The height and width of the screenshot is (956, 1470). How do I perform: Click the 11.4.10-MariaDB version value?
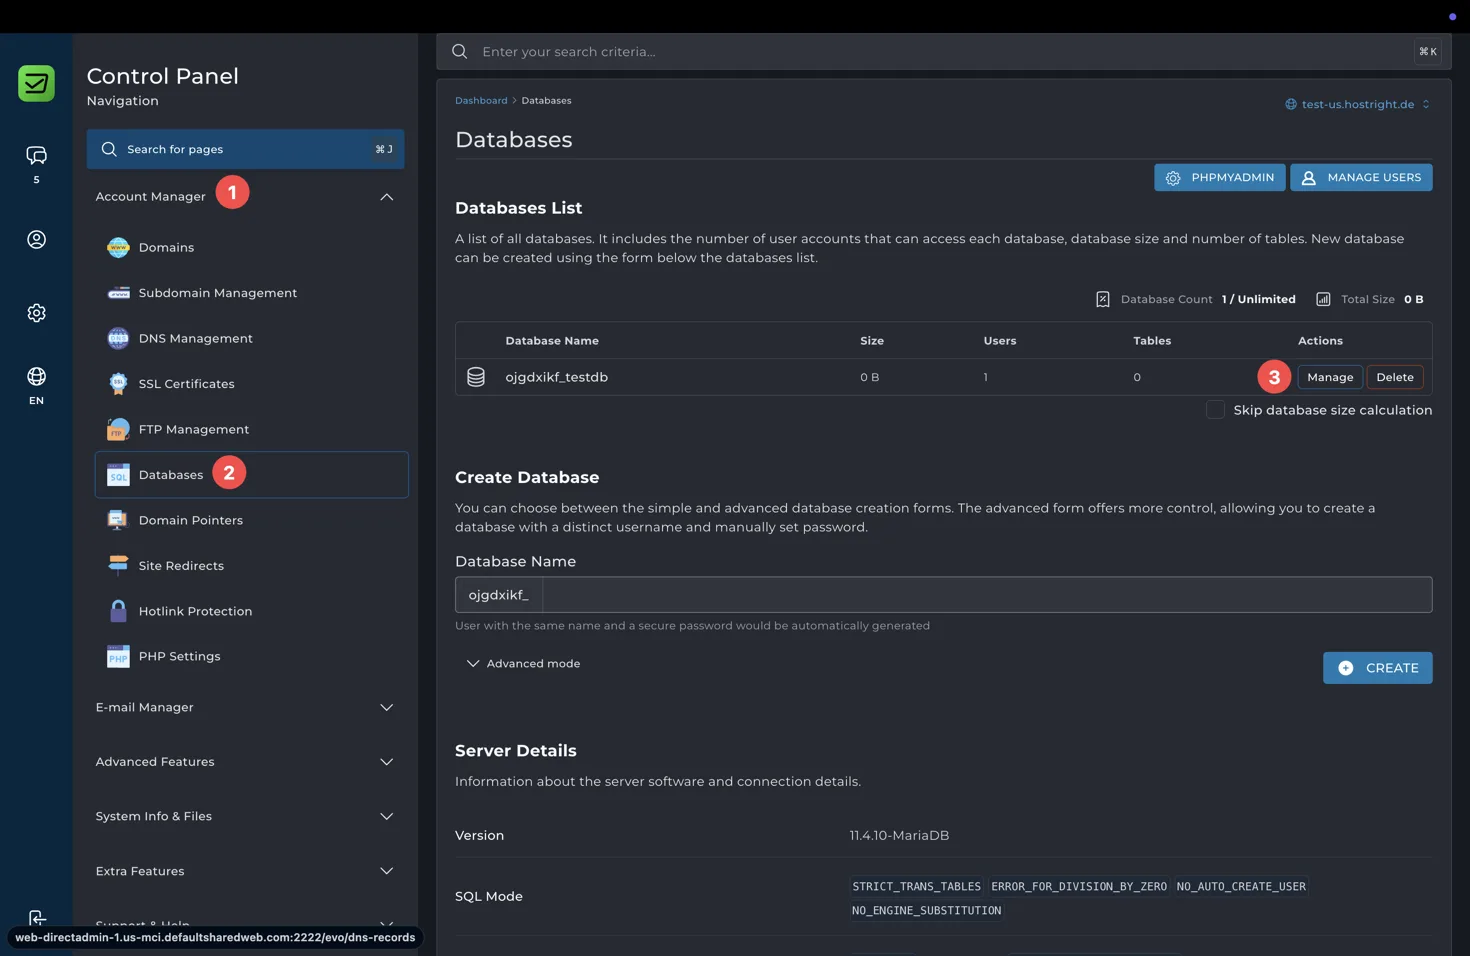pos(899,835)
